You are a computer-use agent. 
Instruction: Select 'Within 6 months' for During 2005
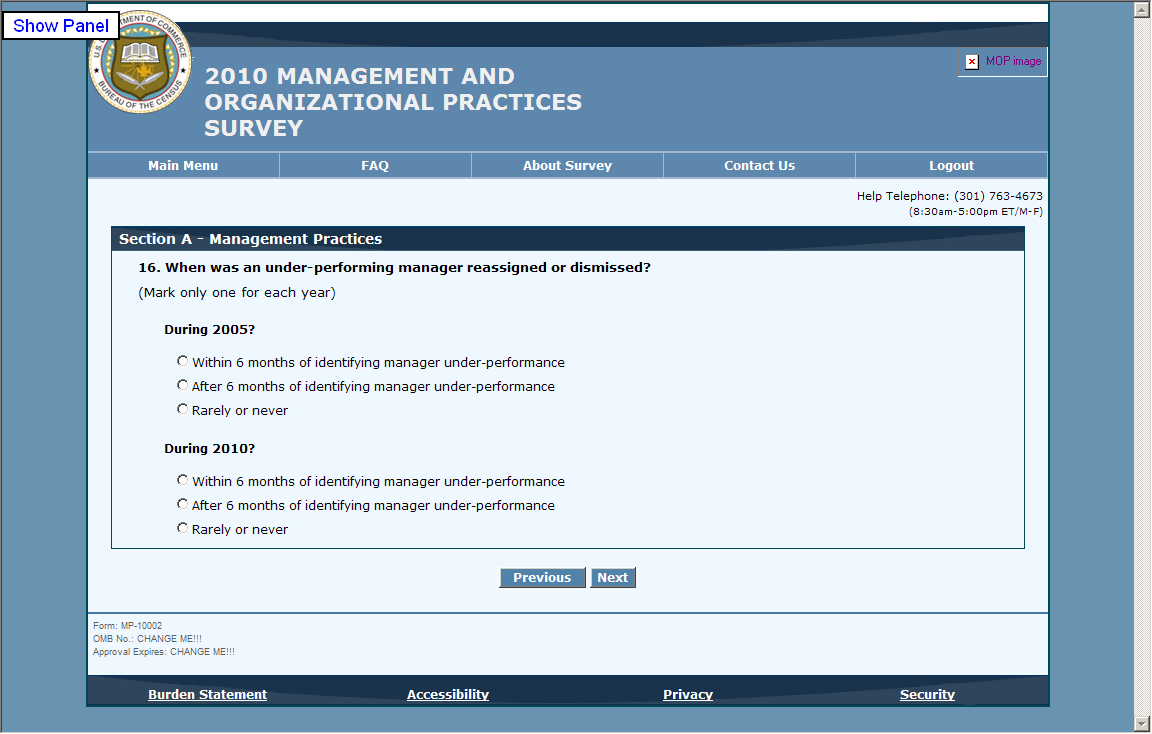(182, 361)
